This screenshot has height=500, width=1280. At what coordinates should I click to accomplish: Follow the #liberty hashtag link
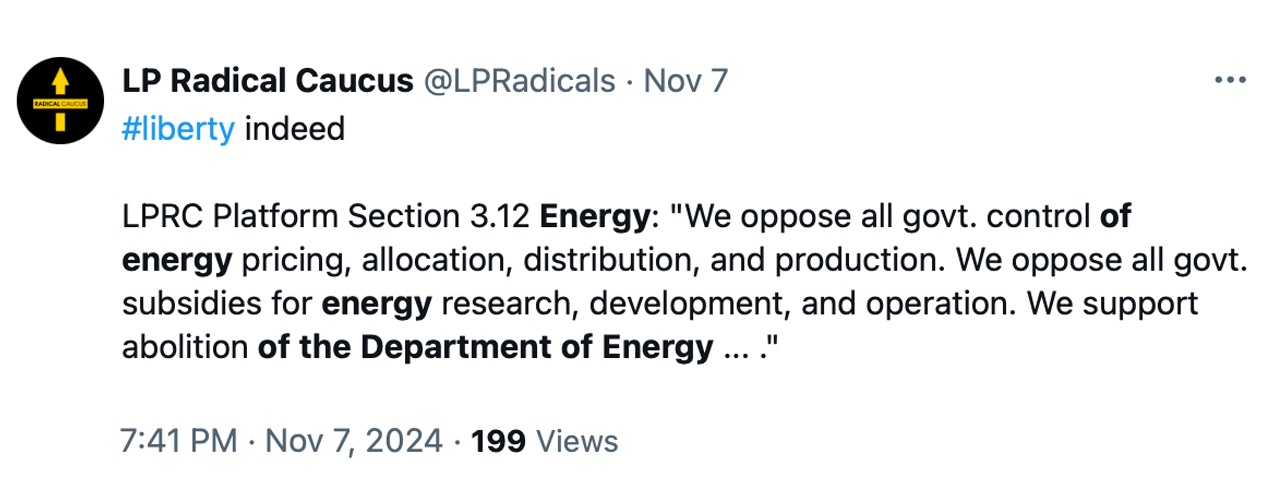[x=178, y=130]
